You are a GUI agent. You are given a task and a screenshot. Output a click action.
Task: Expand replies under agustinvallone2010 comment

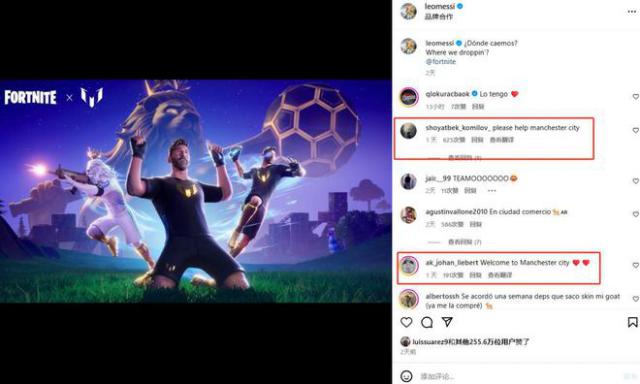464,242
